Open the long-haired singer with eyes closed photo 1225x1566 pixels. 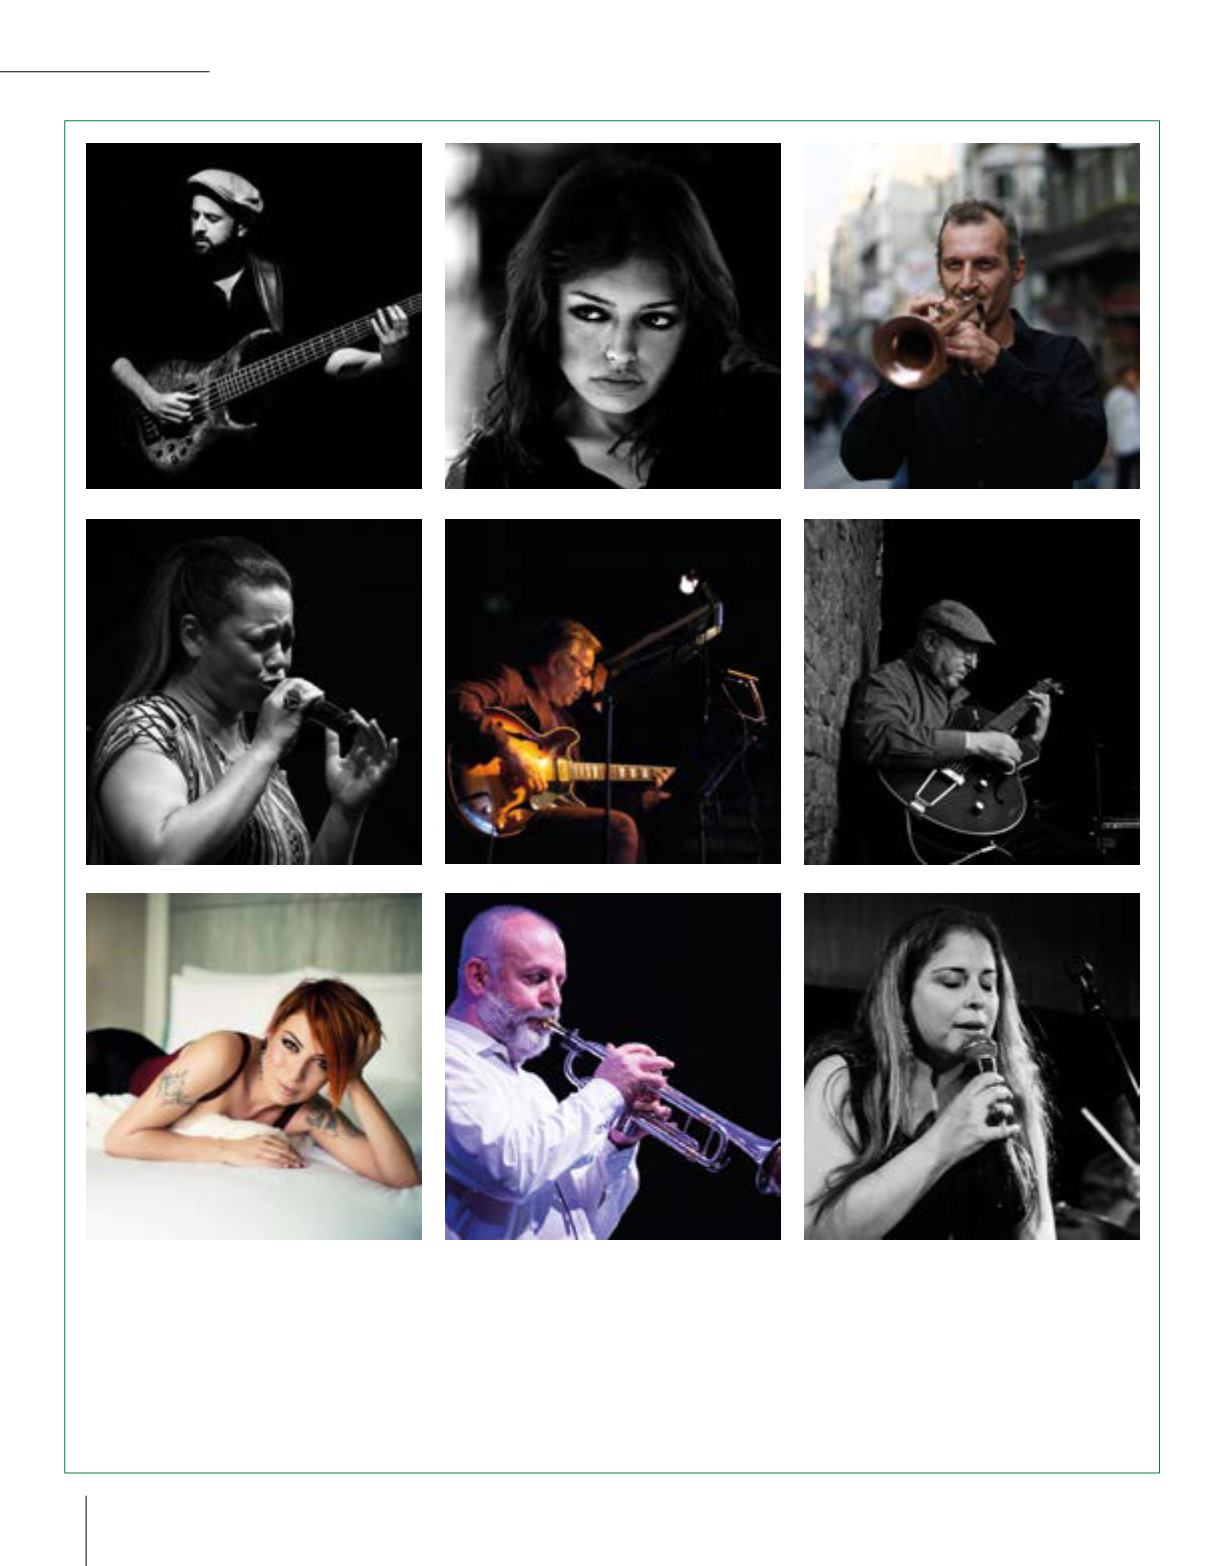coord(972,1066)
